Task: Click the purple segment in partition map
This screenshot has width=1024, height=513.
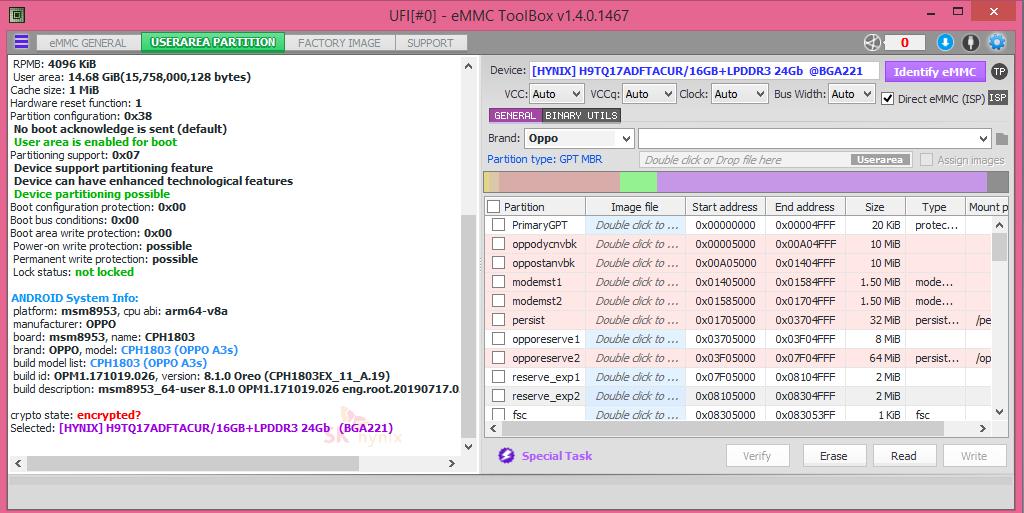Action: click(822, 182)
